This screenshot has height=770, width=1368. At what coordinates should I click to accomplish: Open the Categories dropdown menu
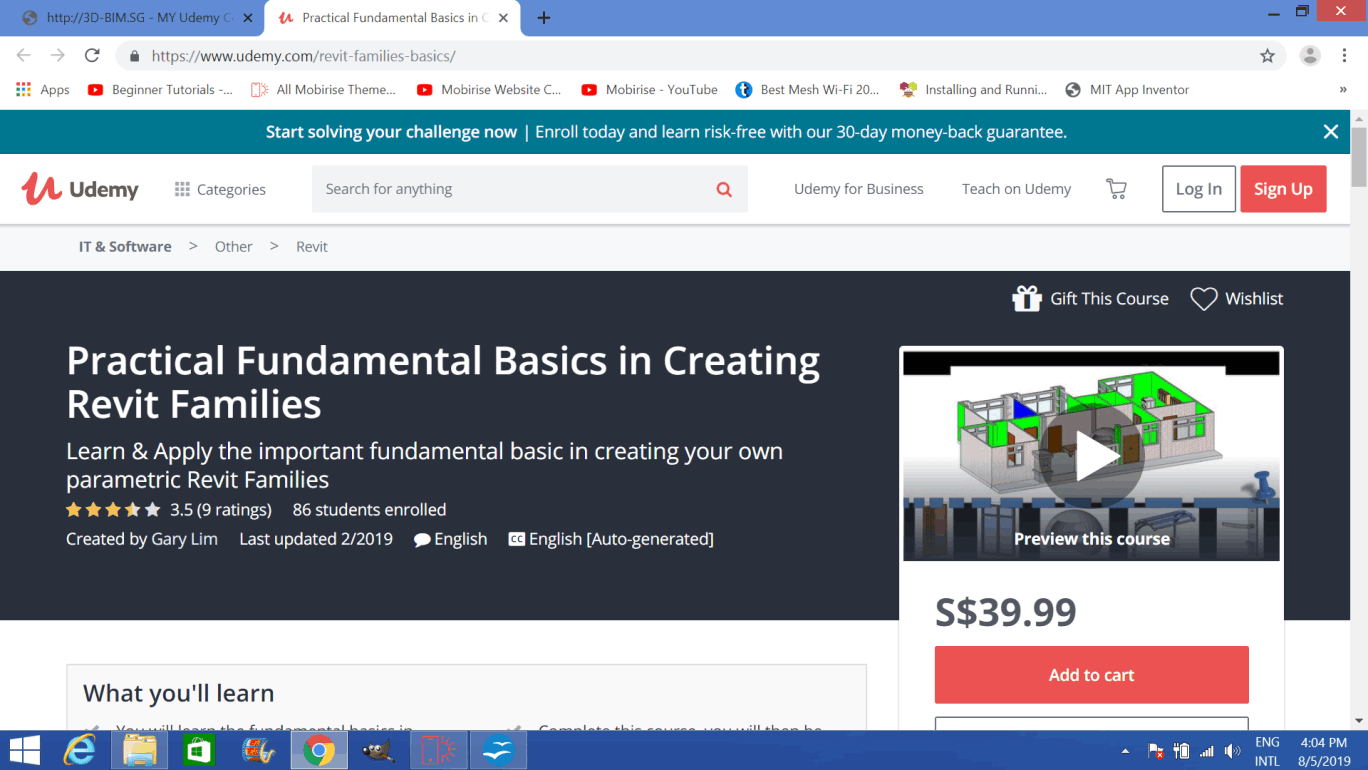(220, 189)
